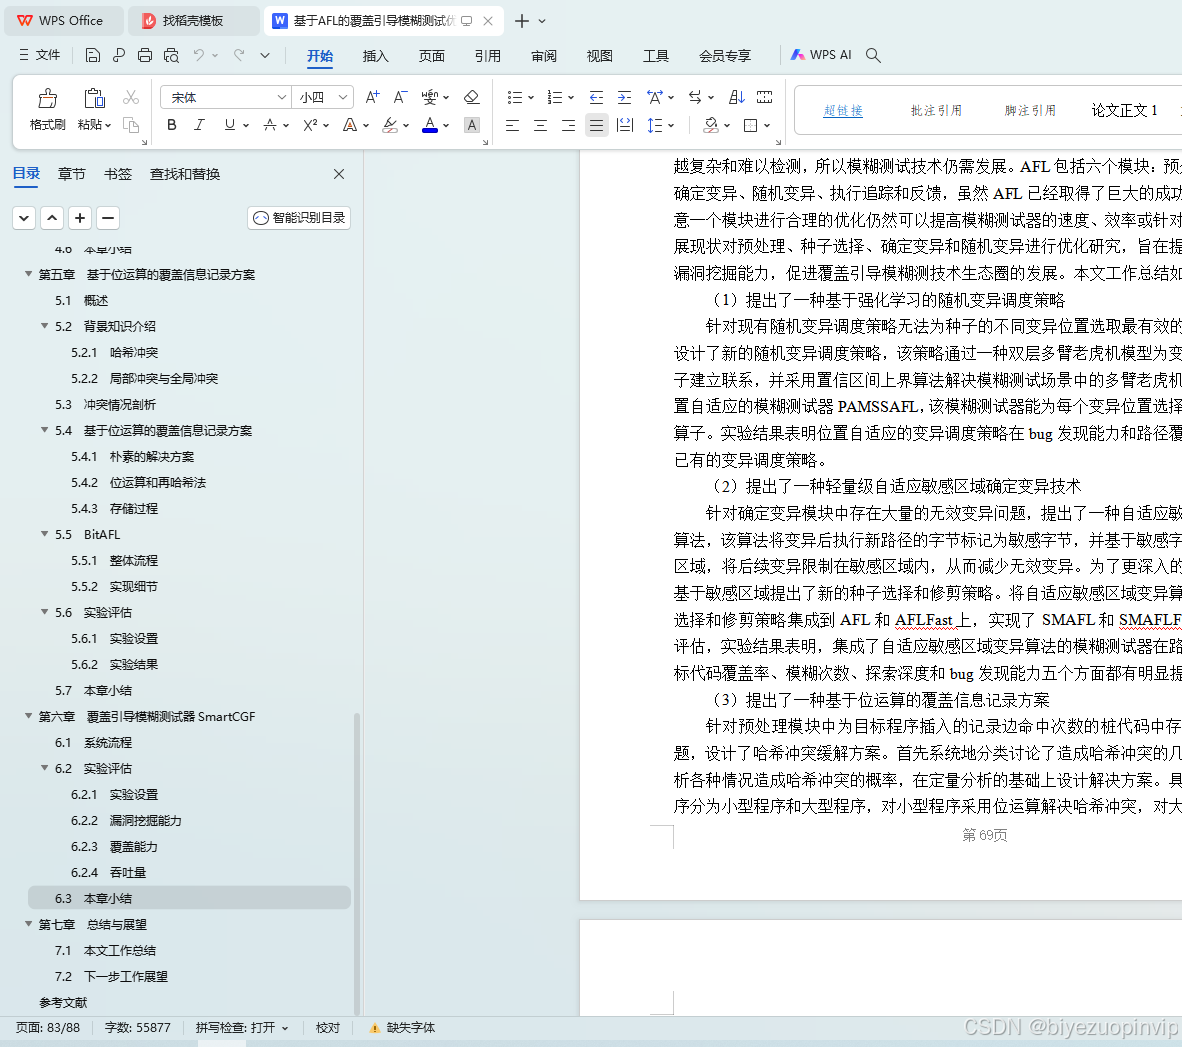Open the 审阅 ribbon tab
1182x1047 pixels.
[543, 56]
